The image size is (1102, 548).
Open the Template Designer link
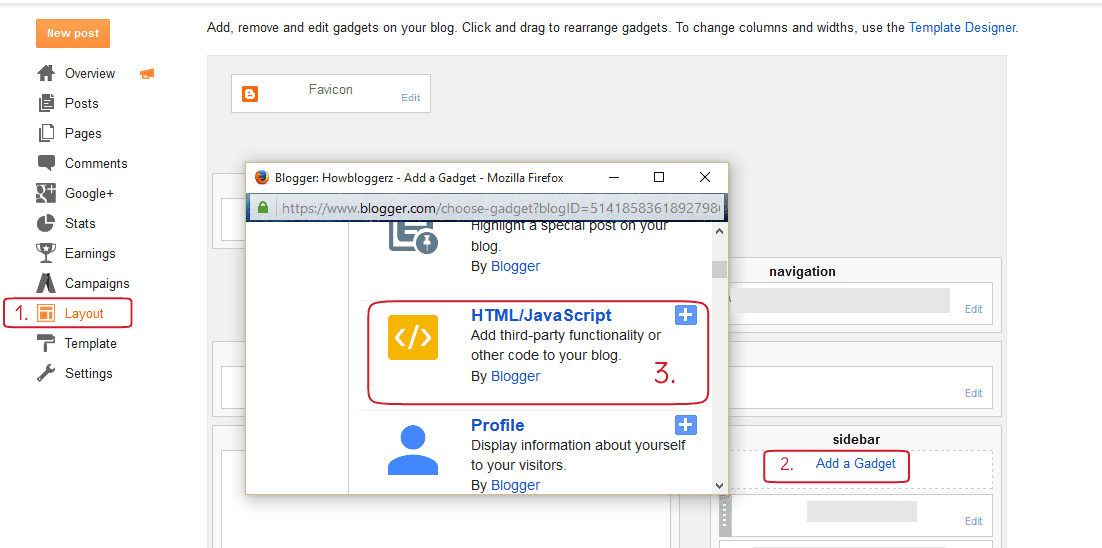pyautogui.click(x=962, y=27)
